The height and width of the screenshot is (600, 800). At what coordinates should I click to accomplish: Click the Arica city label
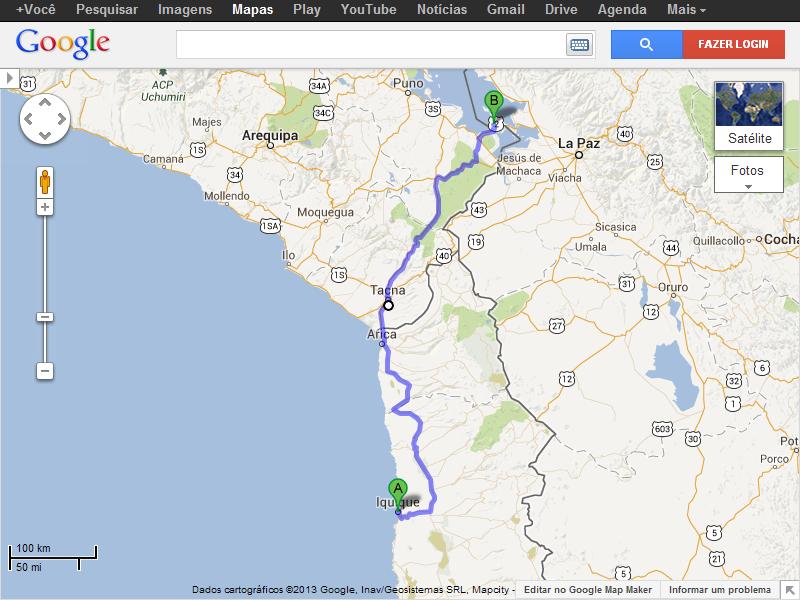point(382,334)
